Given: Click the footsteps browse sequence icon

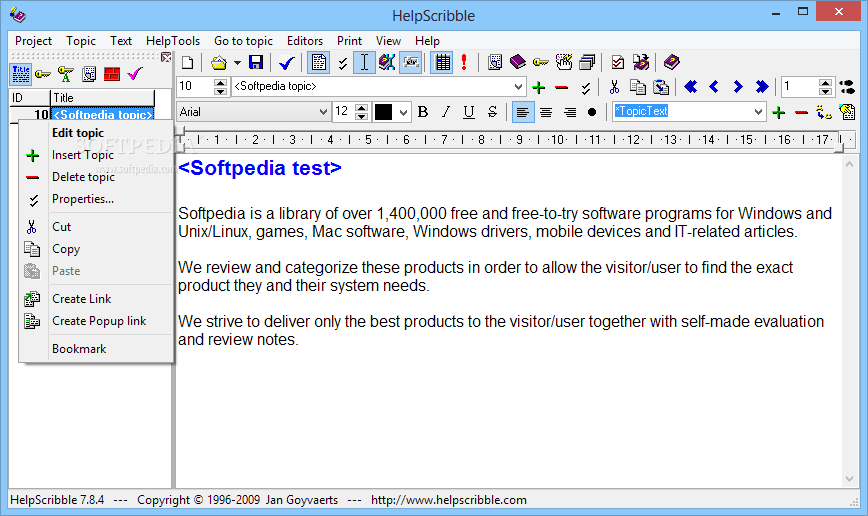Looking at the screenshot, I should click(847, 87).
